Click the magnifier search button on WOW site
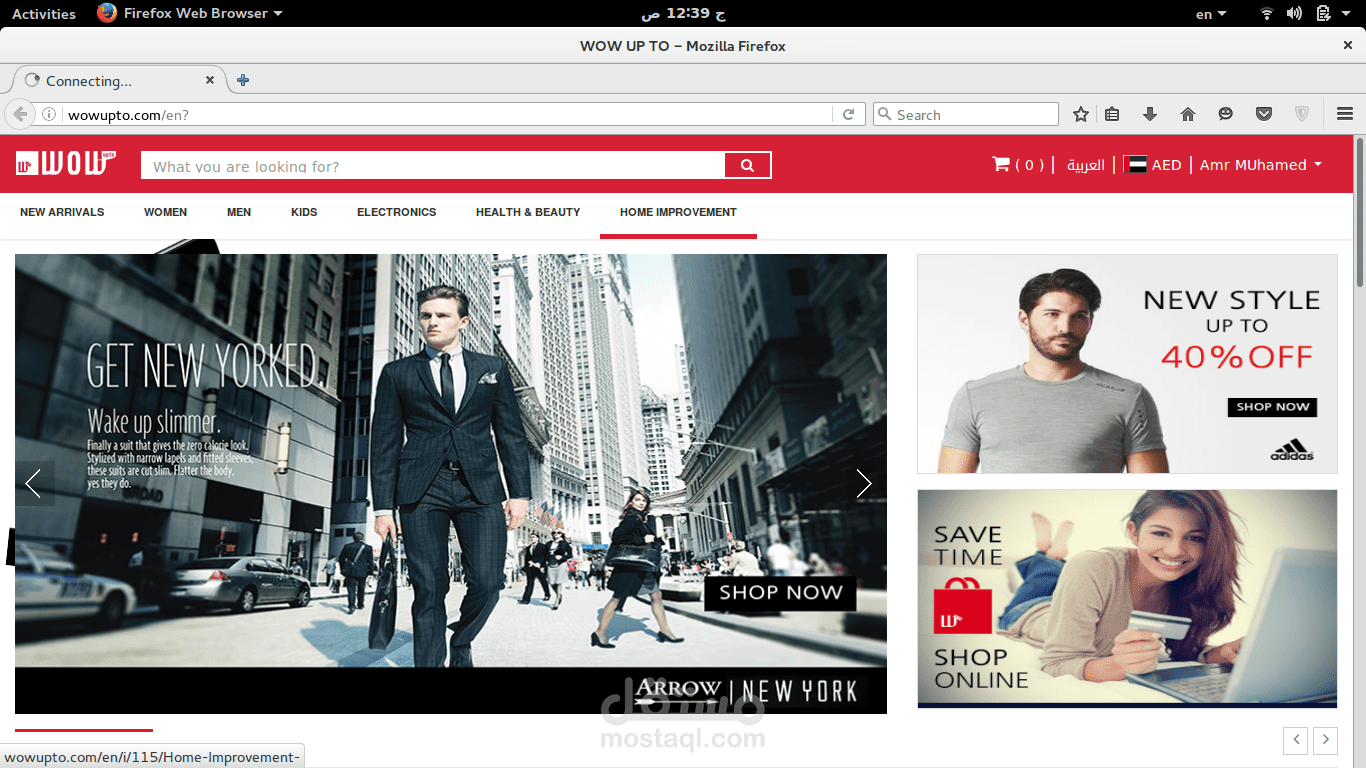Image resolution: width=1366 pixels, height=768 pixels. pyautogui.click(x=747, y=166)
